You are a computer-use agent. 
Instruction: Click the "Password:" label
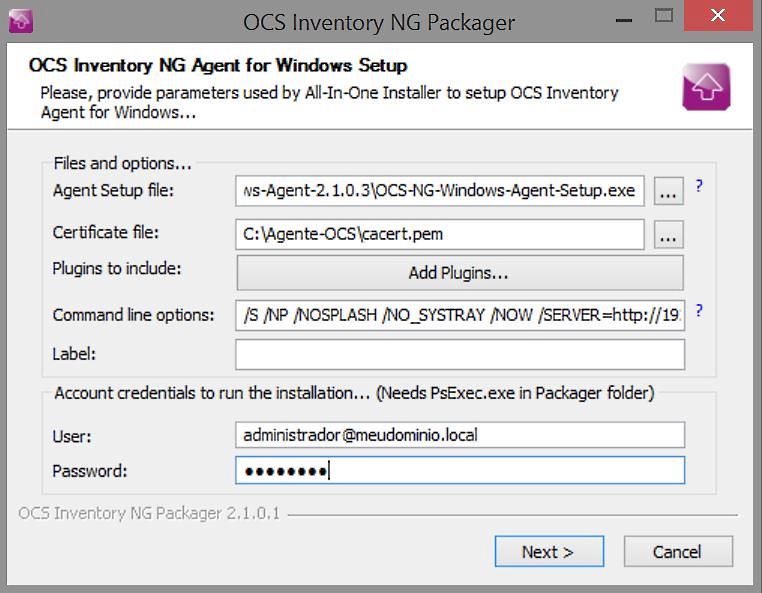(x=89, y=471)
